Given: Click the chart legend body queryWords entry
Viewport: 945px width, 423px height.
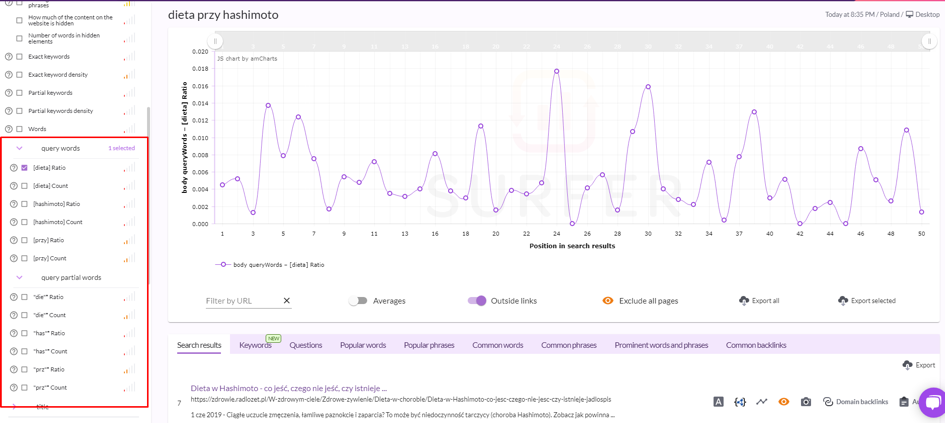Looking at the screenshot, I should point(271,265).
